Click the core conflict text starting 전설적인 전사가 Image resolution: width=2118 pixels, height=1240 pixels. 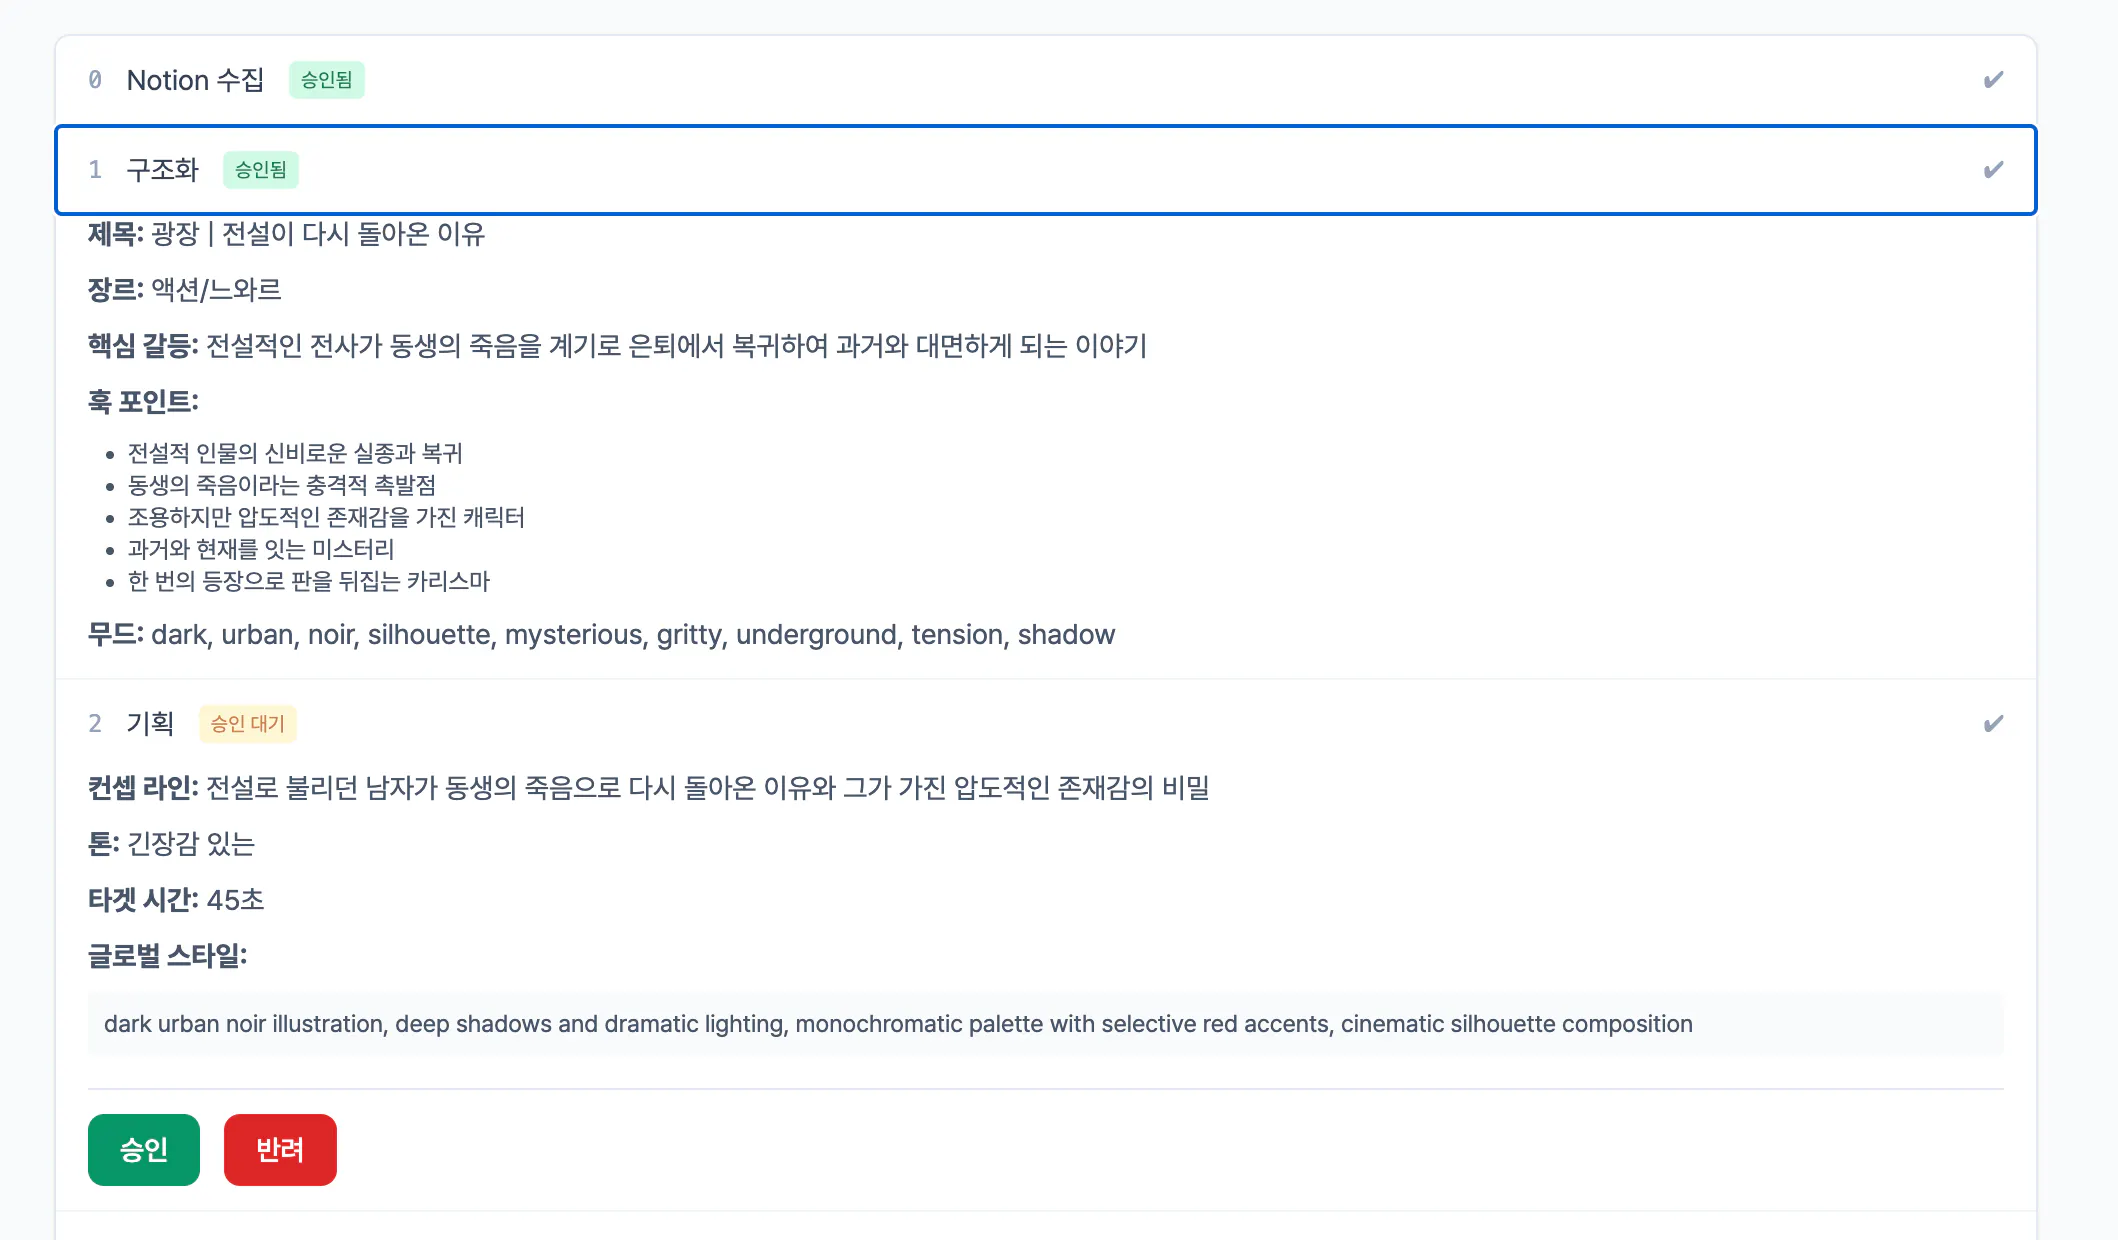pyautogui.click(x=677, y=346)
